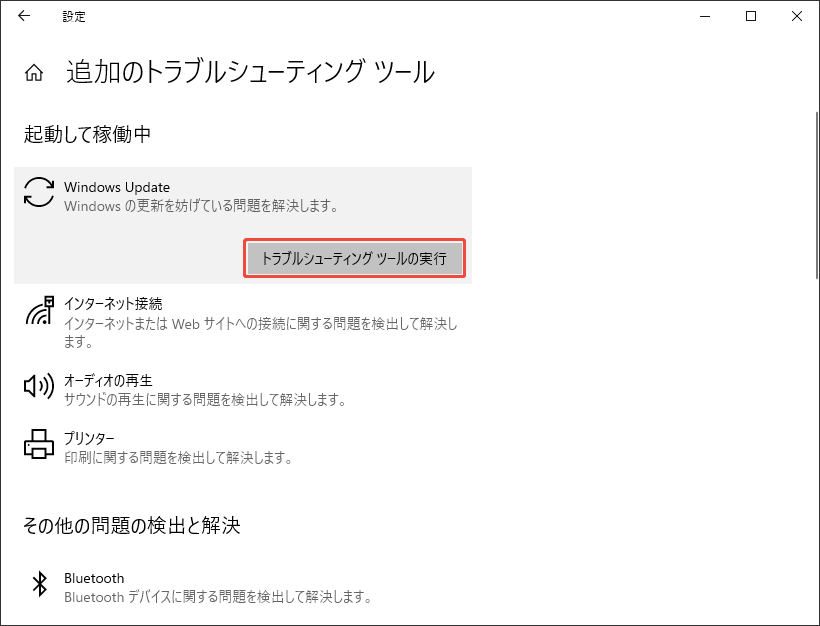
Task: Click the printer icon
Action: (39, 444)
